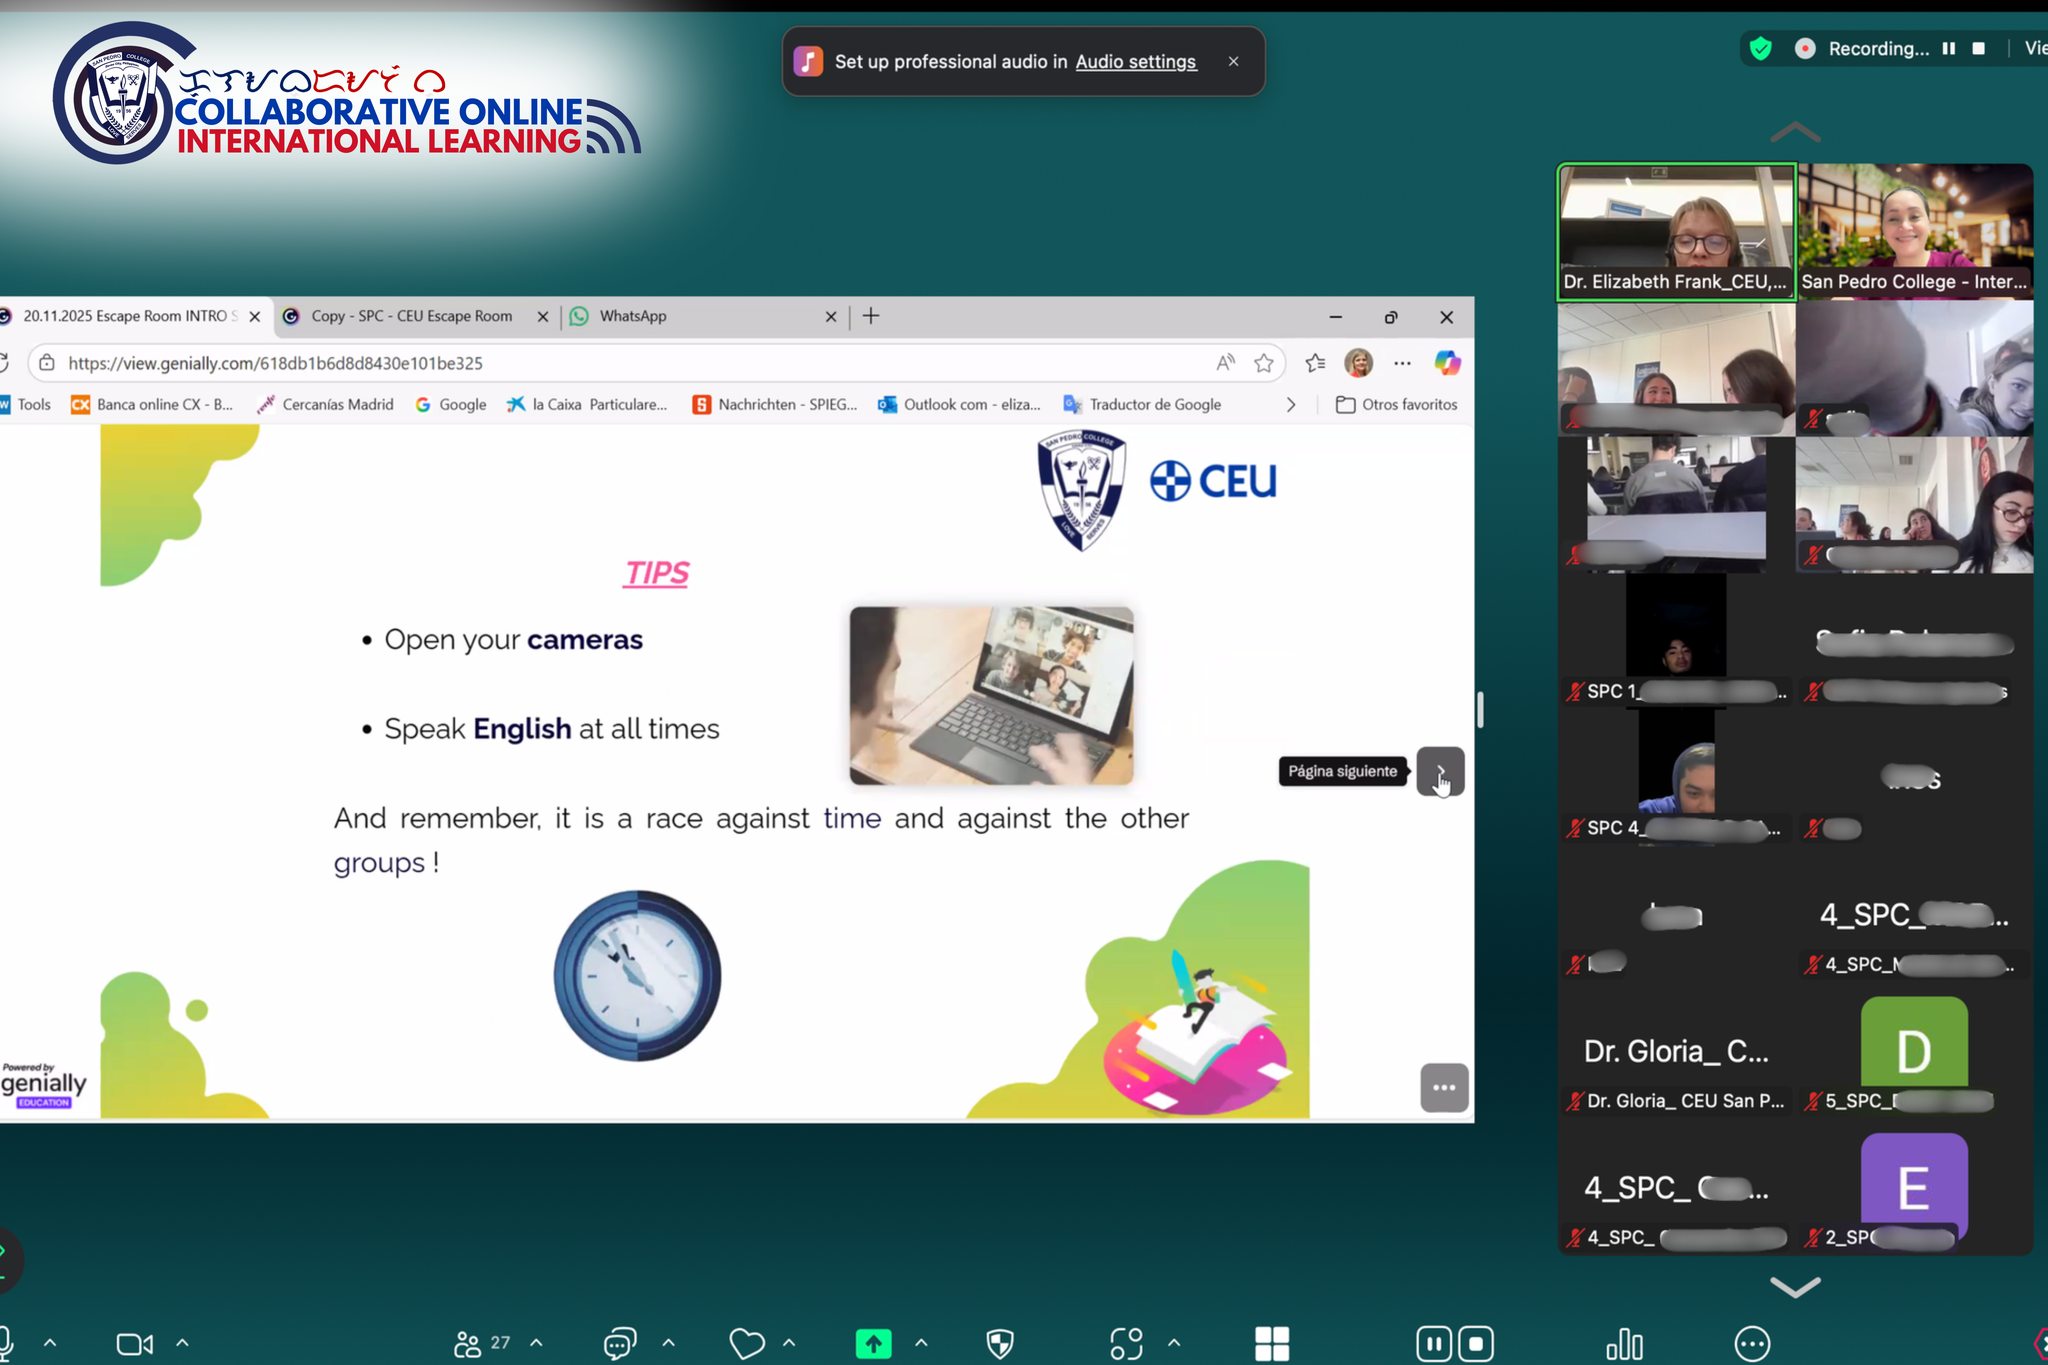Pause the recording in the bottom toolbar
2048x1365 pixels.
(1433, 1343)
